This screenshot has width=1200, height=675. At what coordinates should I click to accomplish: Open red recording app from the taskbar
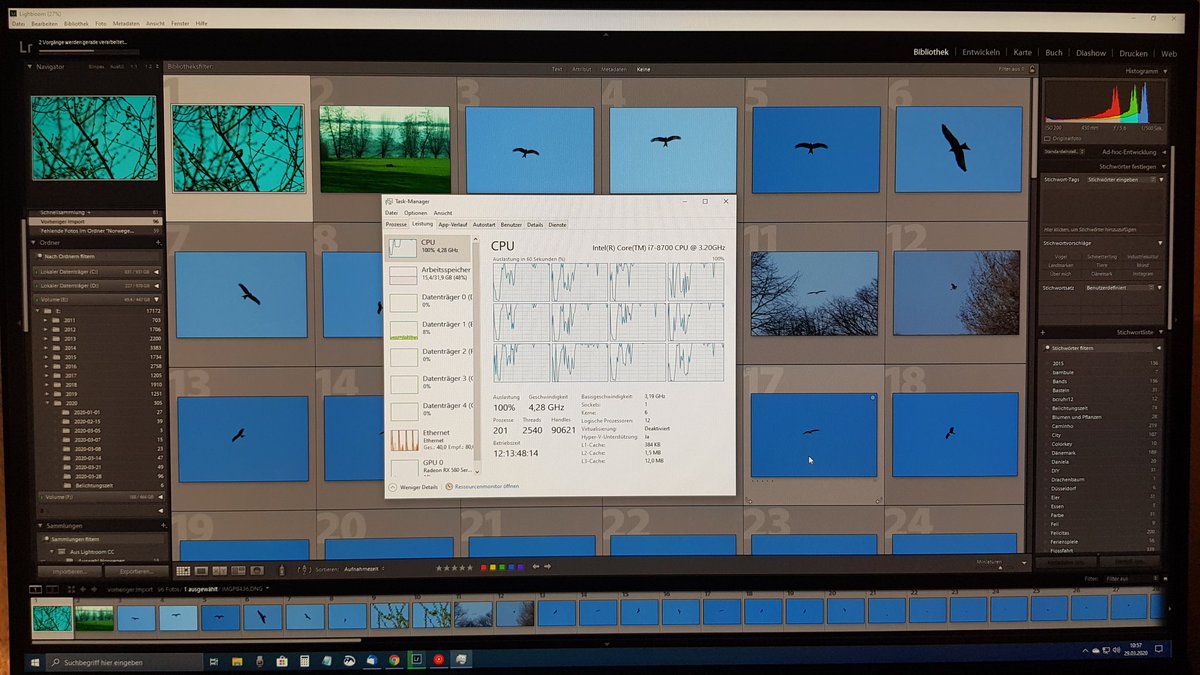click(x=438, y=660)
